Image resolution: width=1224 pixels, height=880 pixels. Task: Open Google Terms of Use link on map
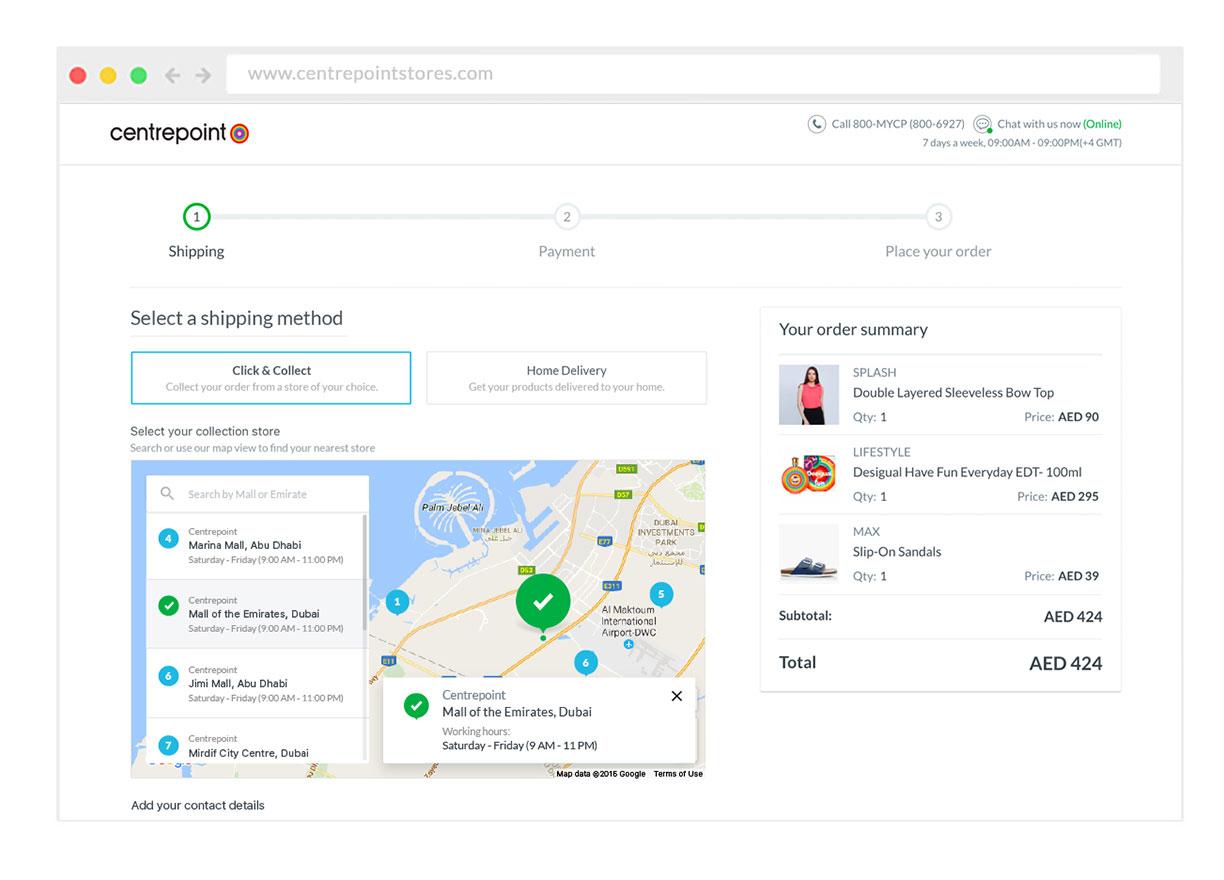coord(677,773)
